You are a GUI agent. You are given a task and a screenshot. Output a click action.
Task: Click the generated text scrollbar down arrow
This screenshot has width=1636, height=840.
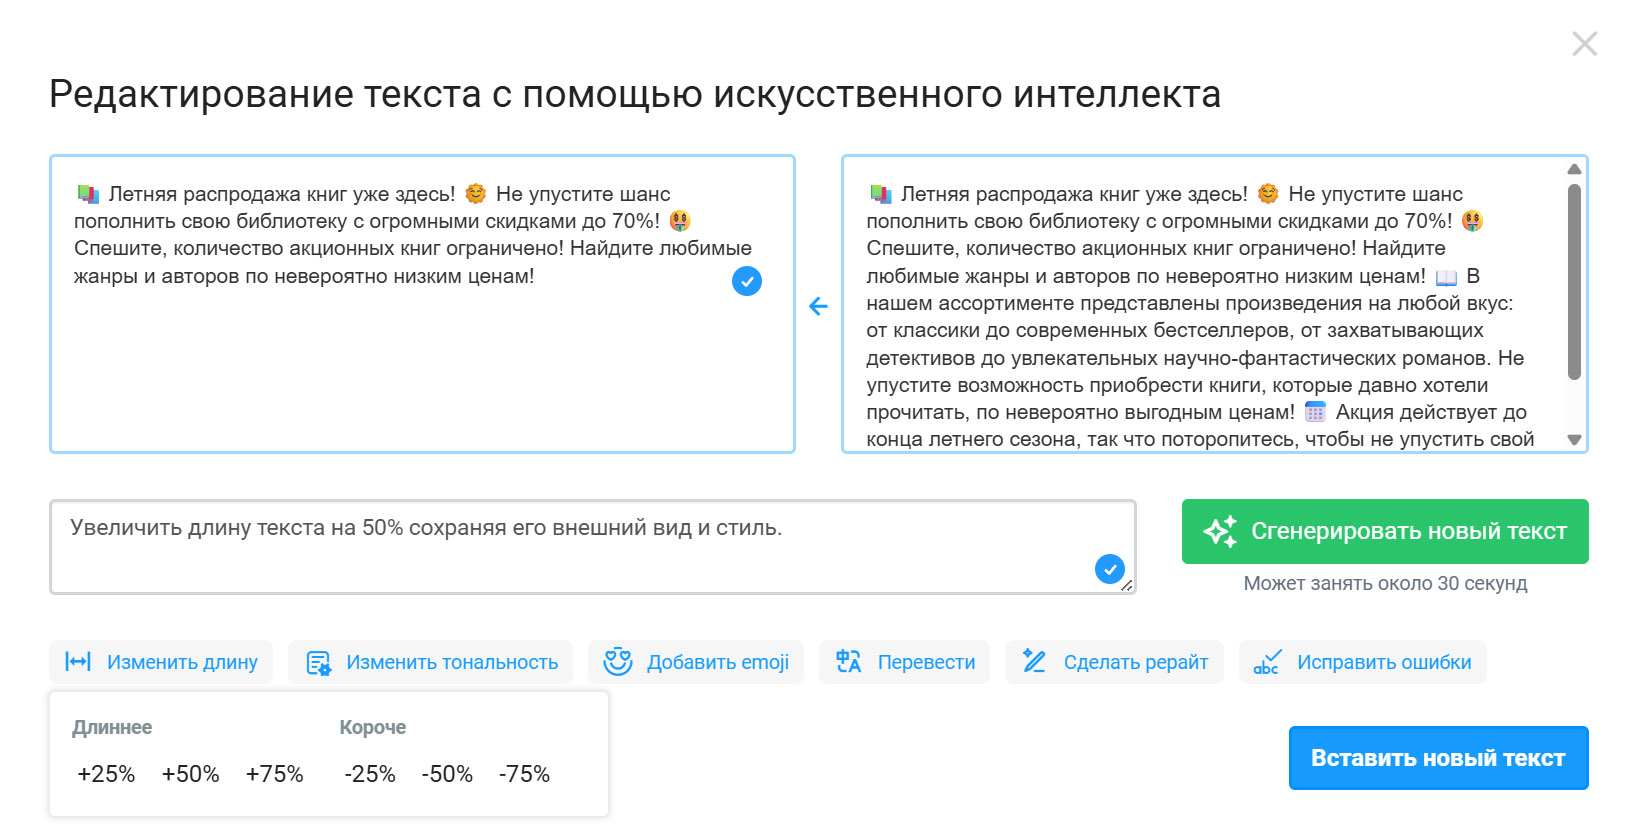pyautogui.click(x=1574, y=440)
